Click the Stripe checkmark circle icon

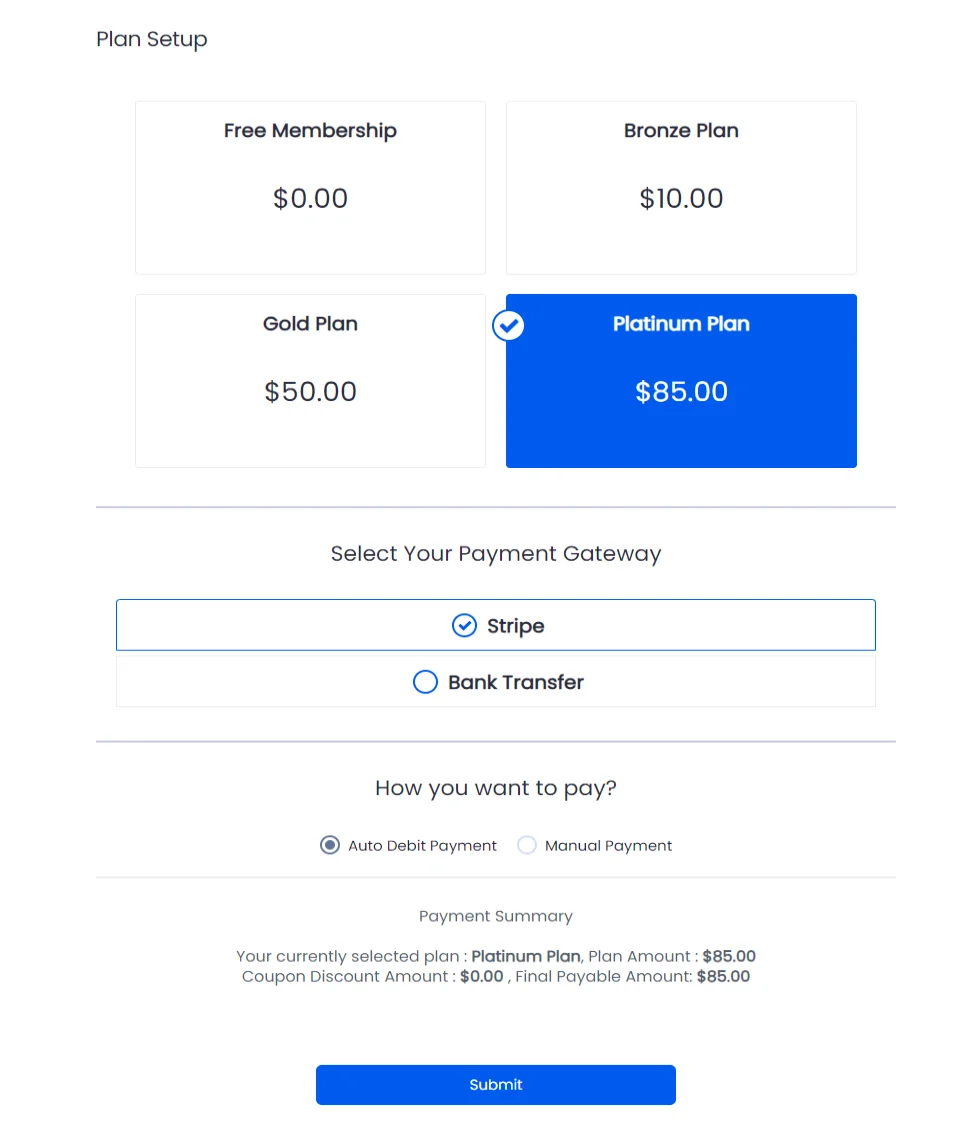click(464, 625)
